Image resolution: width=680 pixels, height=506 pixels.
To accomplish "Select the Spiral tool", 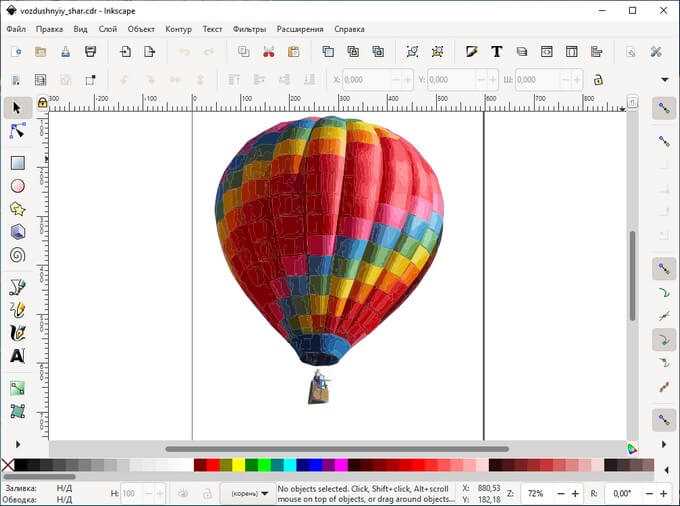I will [x=17, y=255].
